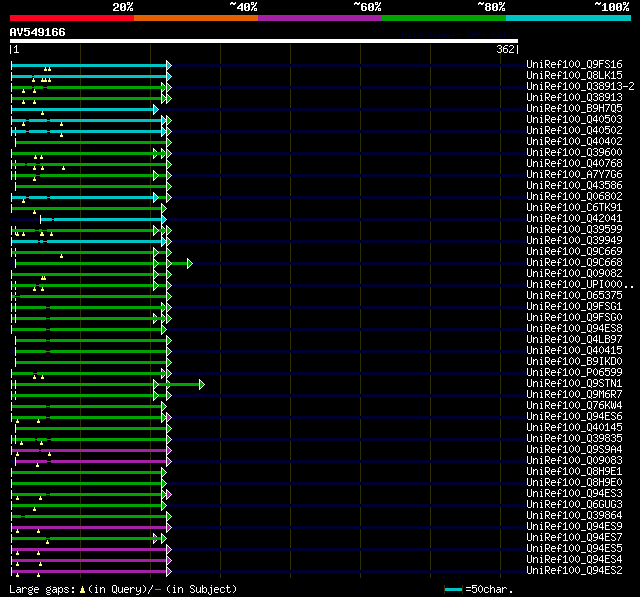This screenshot has height=597, width=640.
Task: Select UniRef100_Q39599 label
Action: tap(574, 229)
